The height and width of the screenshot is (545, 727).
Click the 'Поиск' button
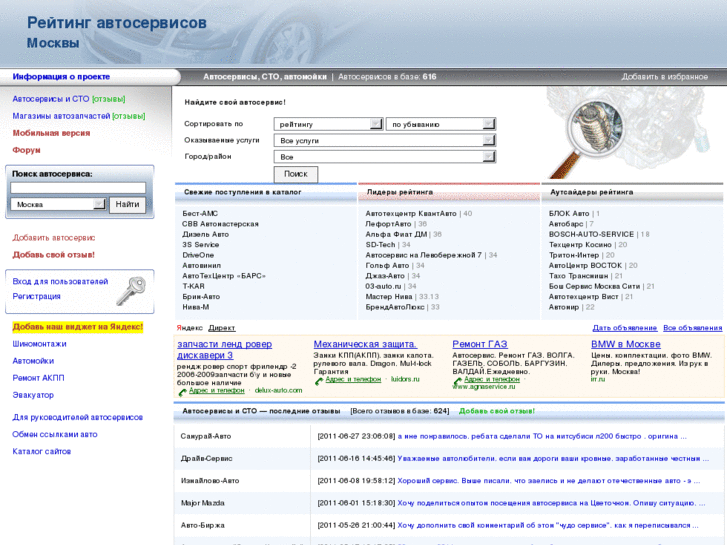click(296, 174)
